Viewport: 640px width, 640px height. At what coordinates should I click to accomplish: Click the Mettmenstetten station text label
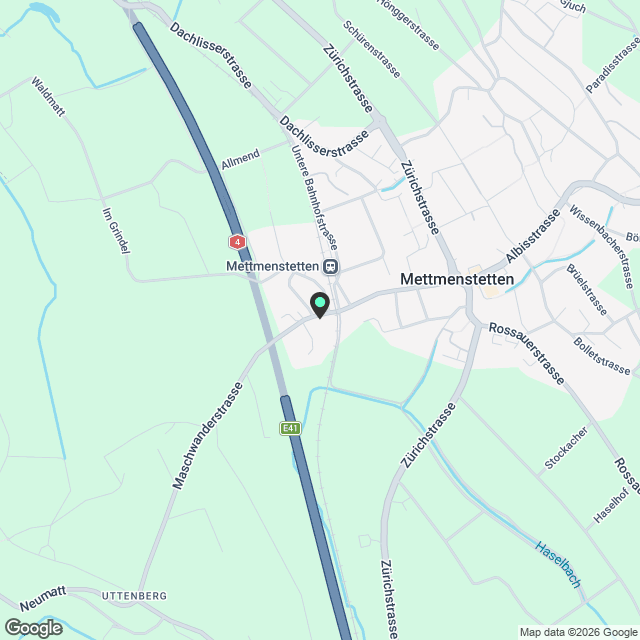(272, 267)
